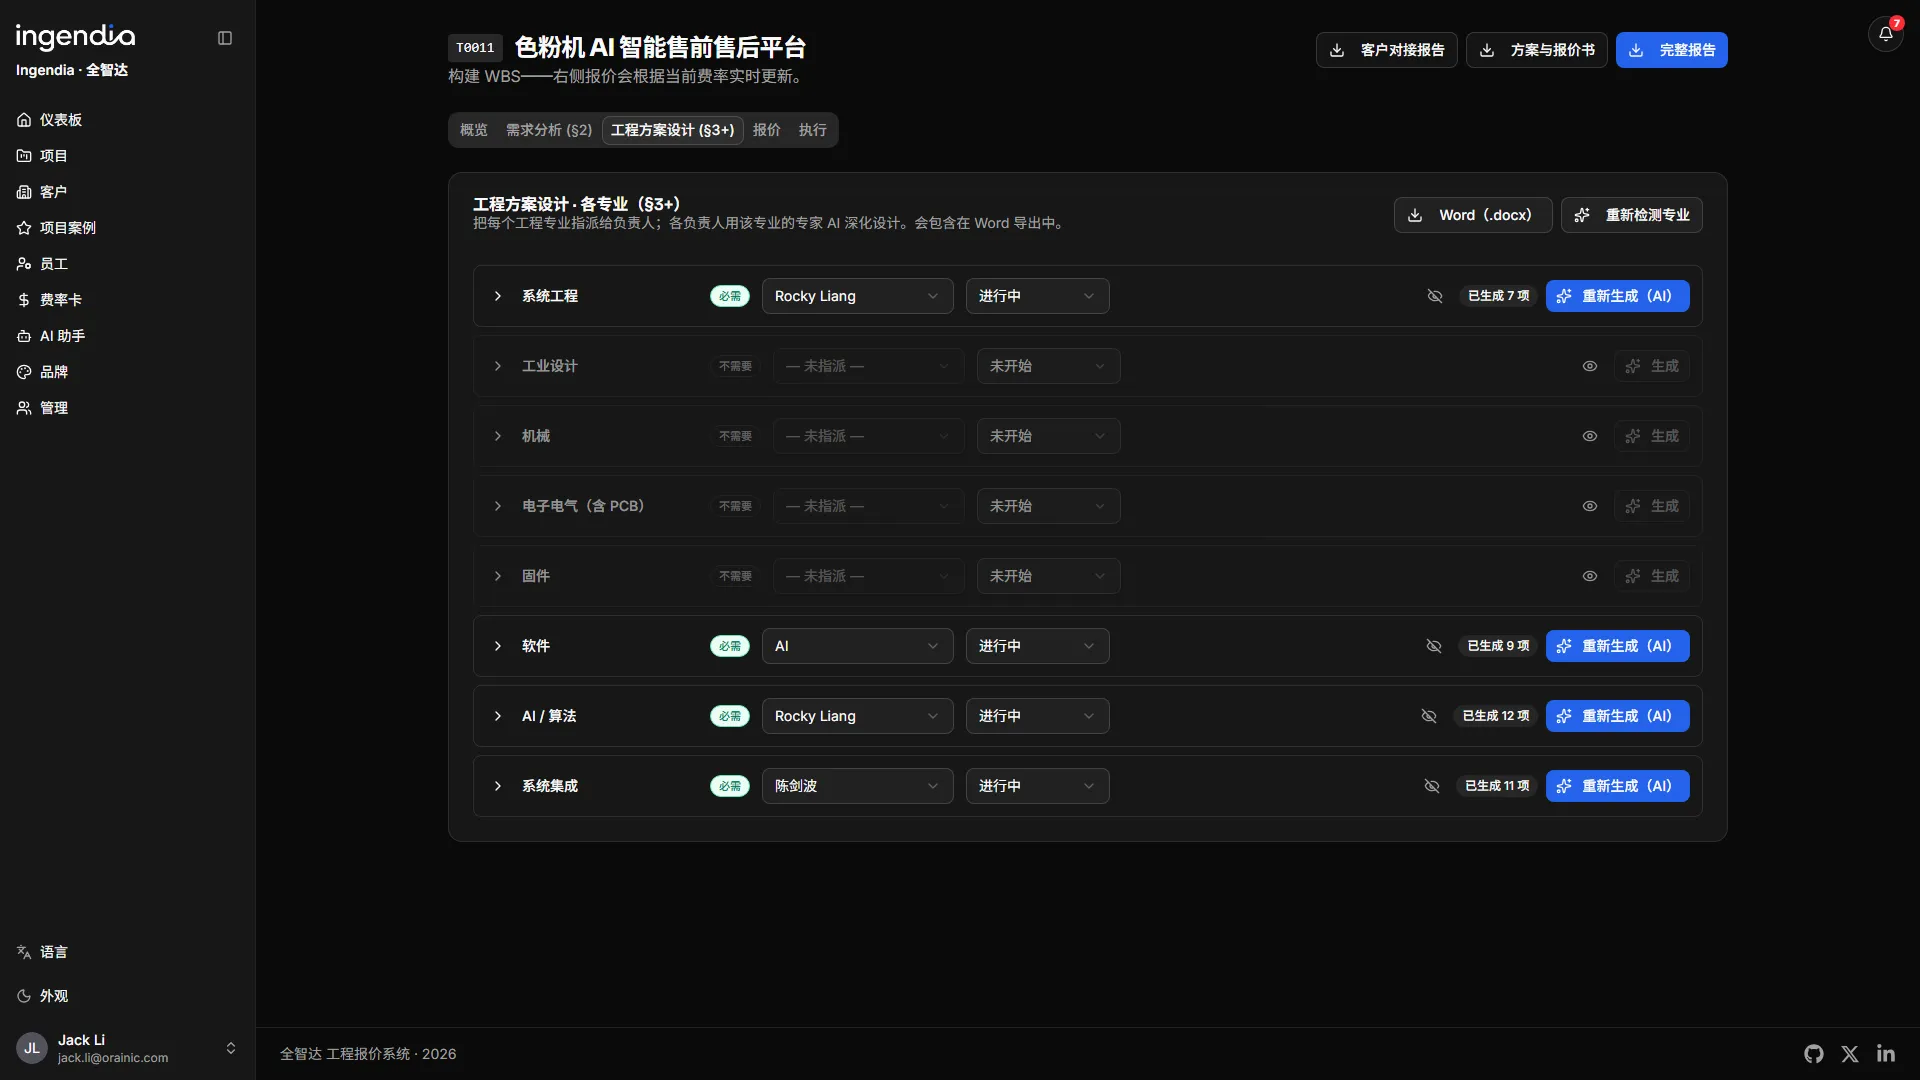Switch to the 报价 tab
This screenshot has width=1920, height=1080.
click(x=767, y=130)
